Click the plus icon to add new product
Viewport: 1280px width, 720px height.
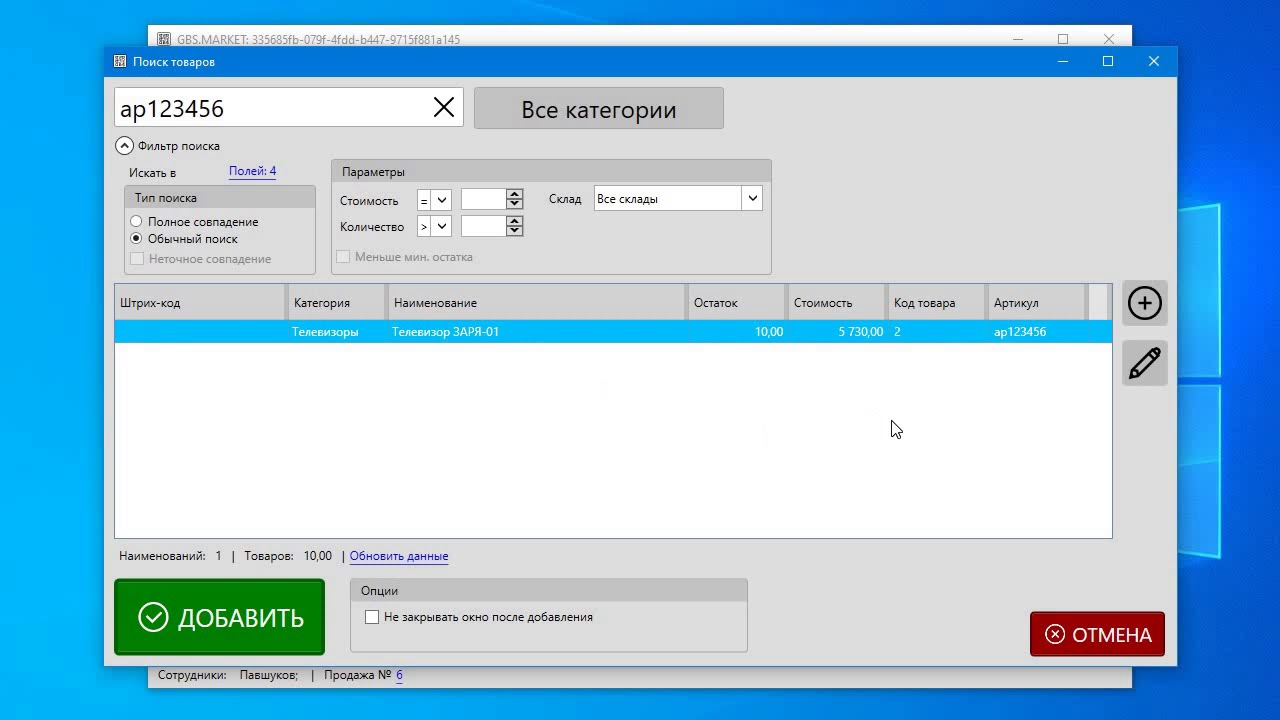click(x=1144, y=303)
